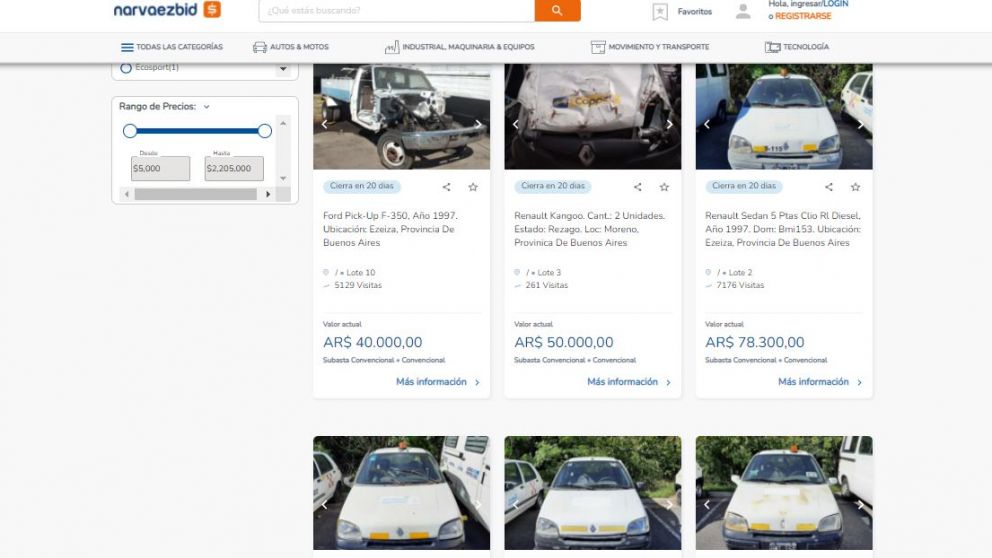Collapse the Rango de Precios section
This screenshot has height=558, width=992.
[206, 107]
